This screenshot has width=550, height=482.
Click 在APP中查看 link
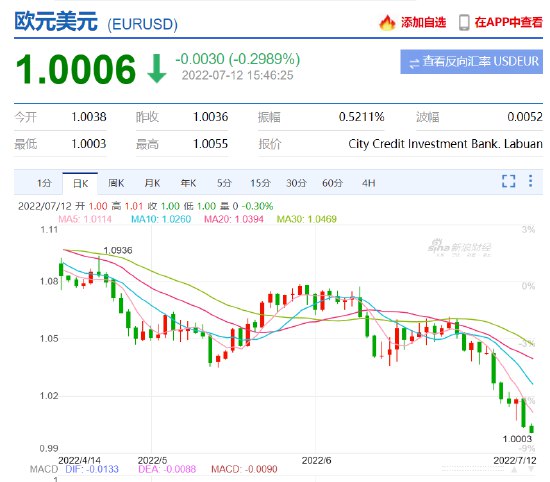(509, 22)
